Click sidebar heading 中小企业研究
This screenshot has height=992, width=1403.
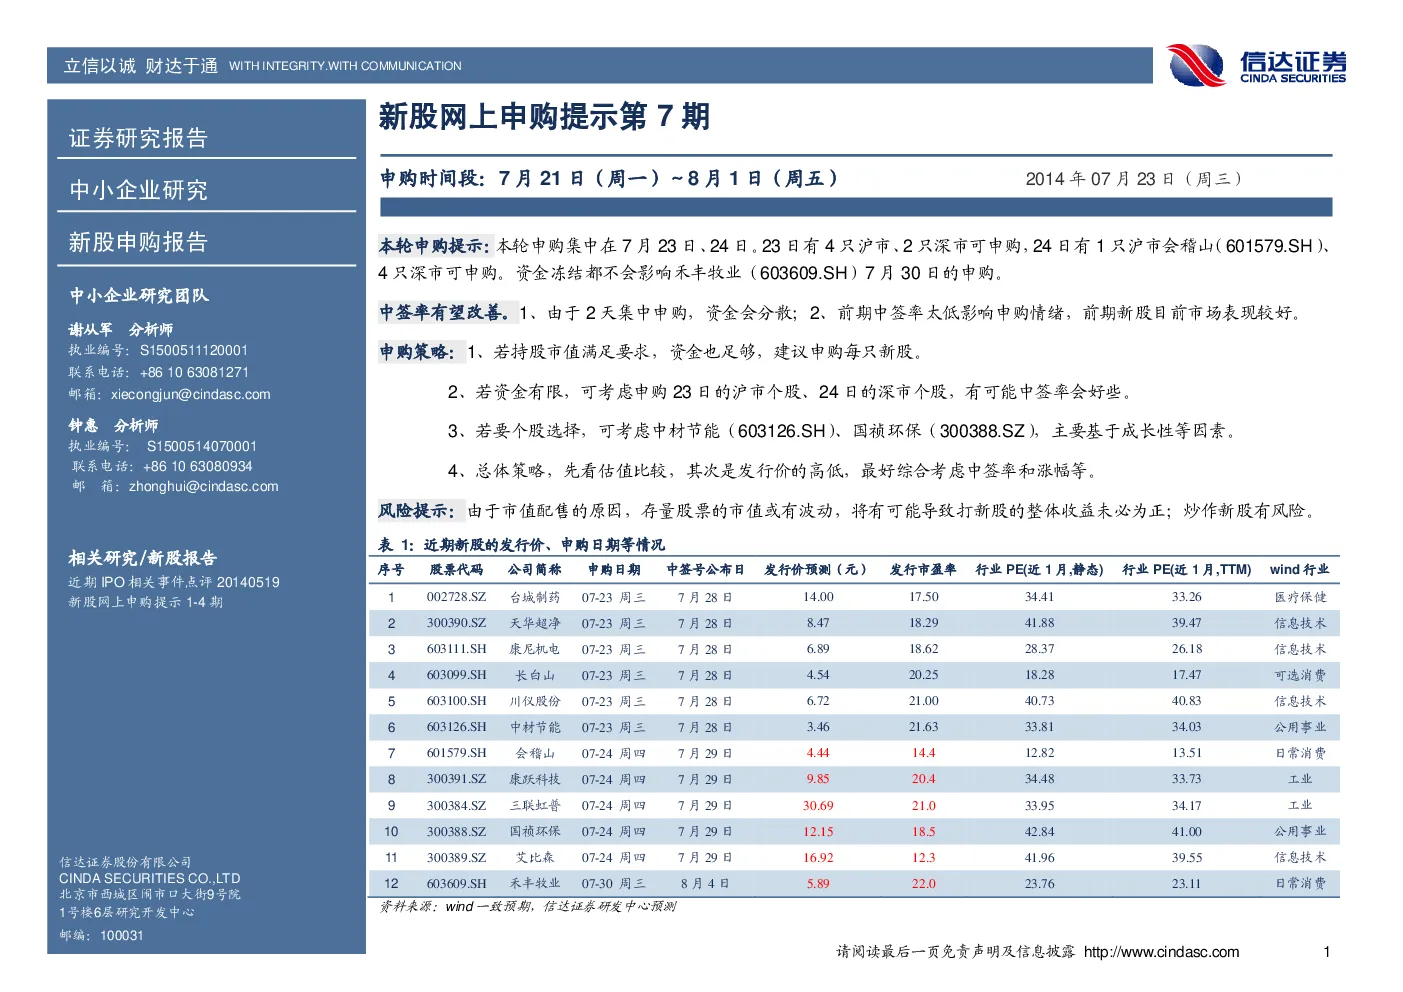(x=138, y=190)
